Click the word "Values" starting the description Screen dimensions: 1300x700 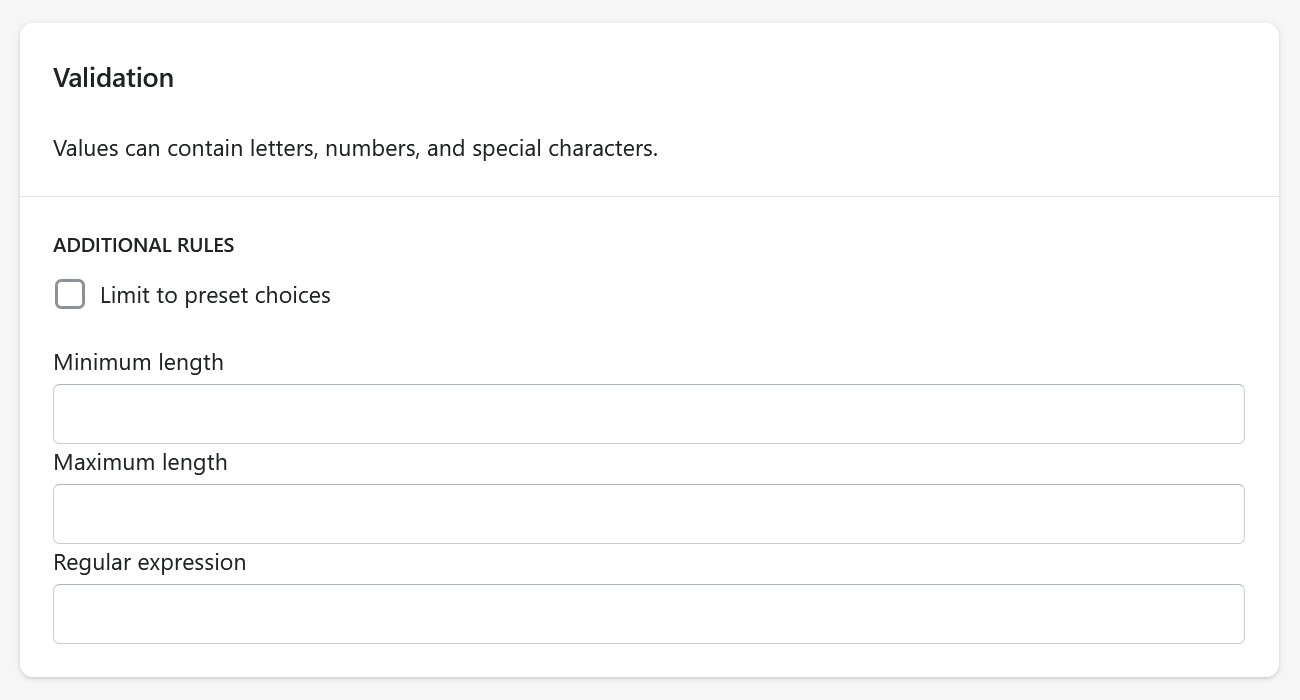86,149
